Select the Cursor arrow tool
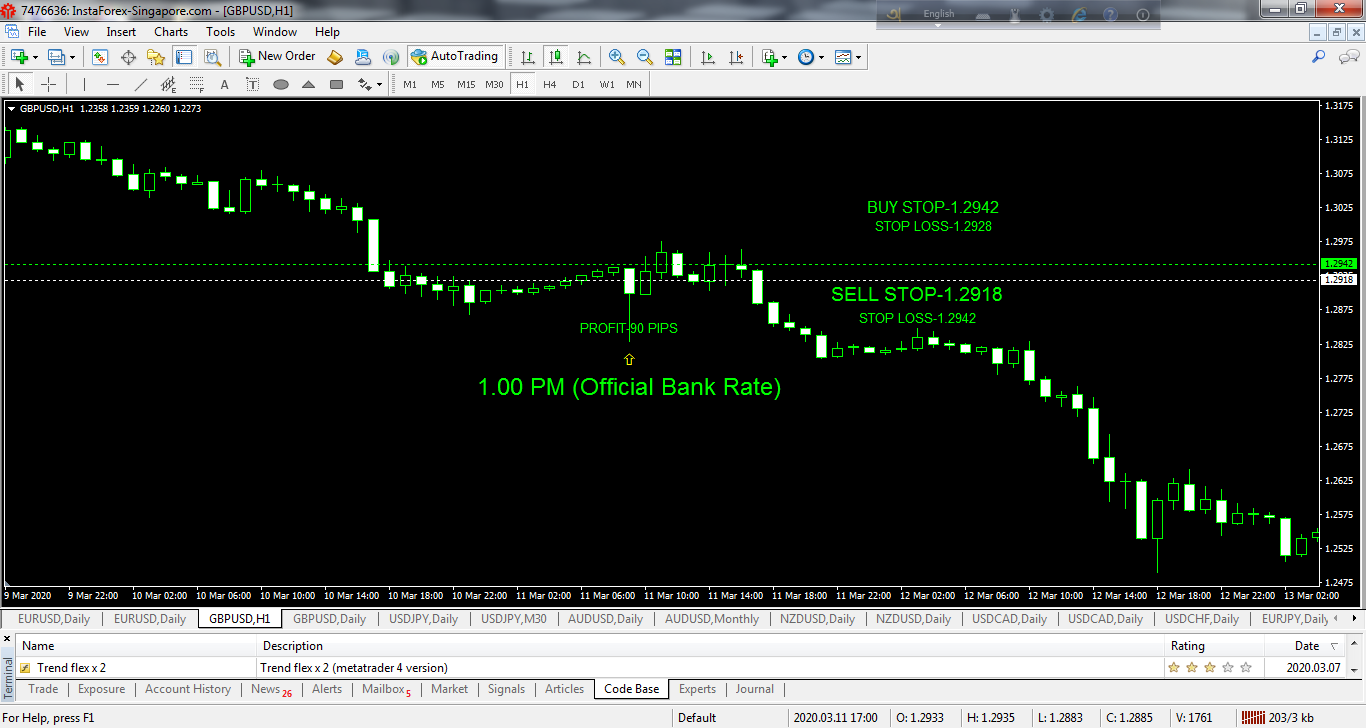Screen dimensions: 1366x728 point(19,84)
